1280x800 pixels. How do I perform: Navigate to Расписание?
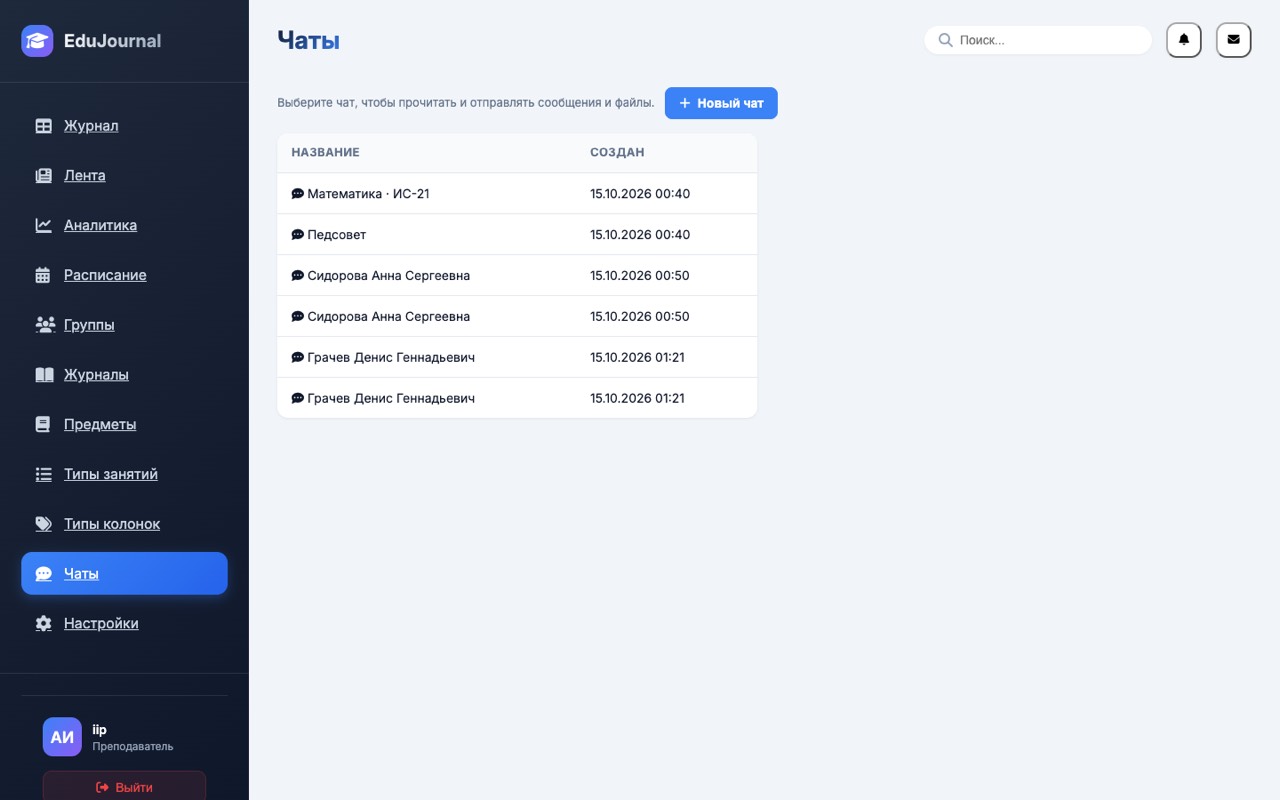coord(124,275)
